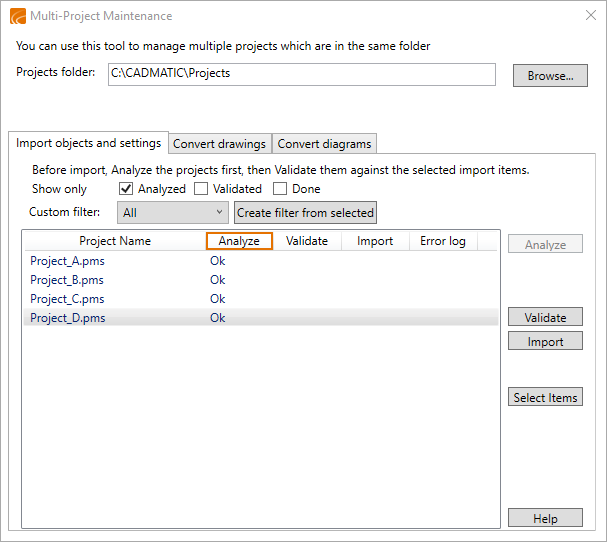This screenshot has height=542, width=607.
Task: Click Create filter from selected button
Action: [305, 212]
